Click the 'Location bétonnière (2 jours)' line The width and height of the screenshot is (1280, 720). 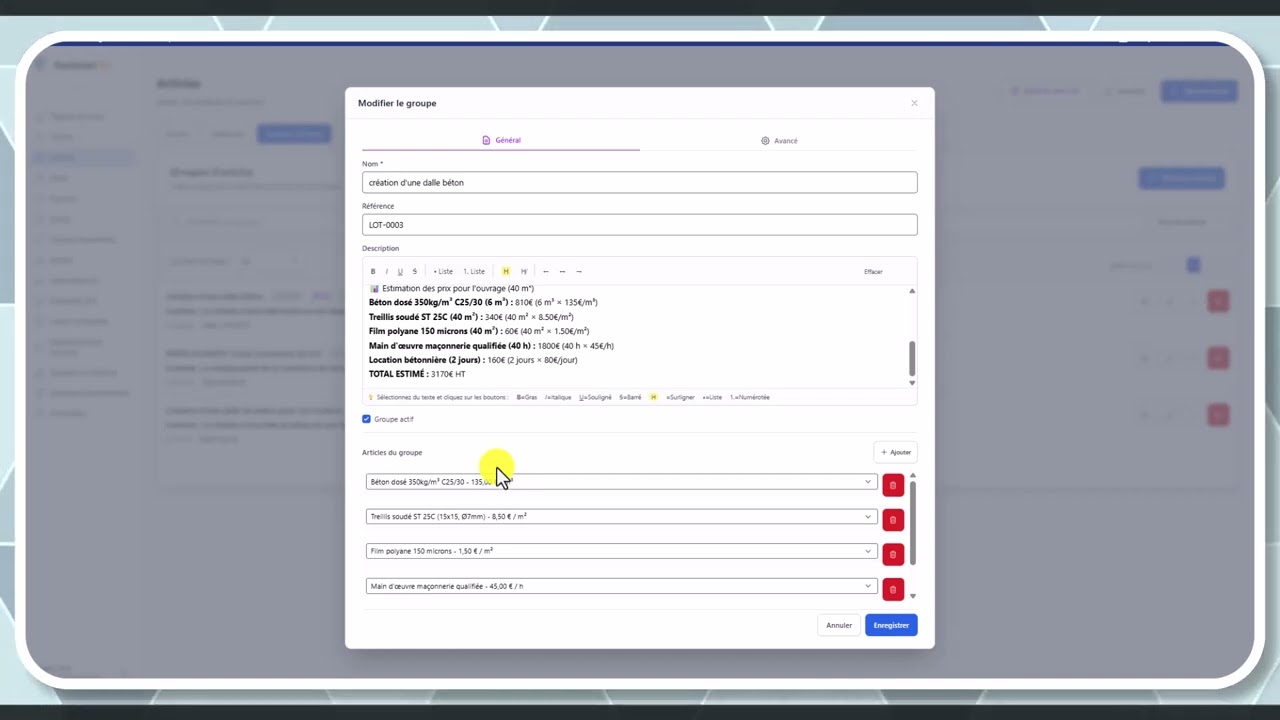click(473, 360)
